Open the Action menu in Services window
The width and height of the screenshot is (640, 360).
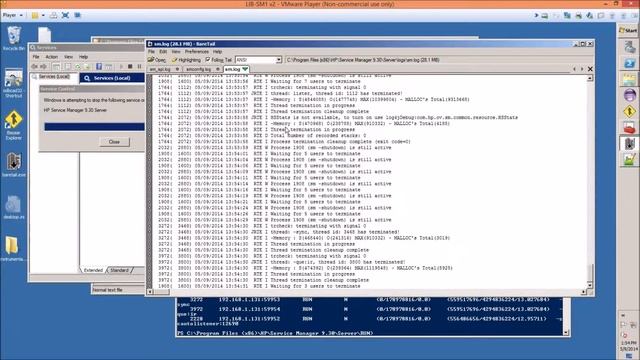coord(51,57)
